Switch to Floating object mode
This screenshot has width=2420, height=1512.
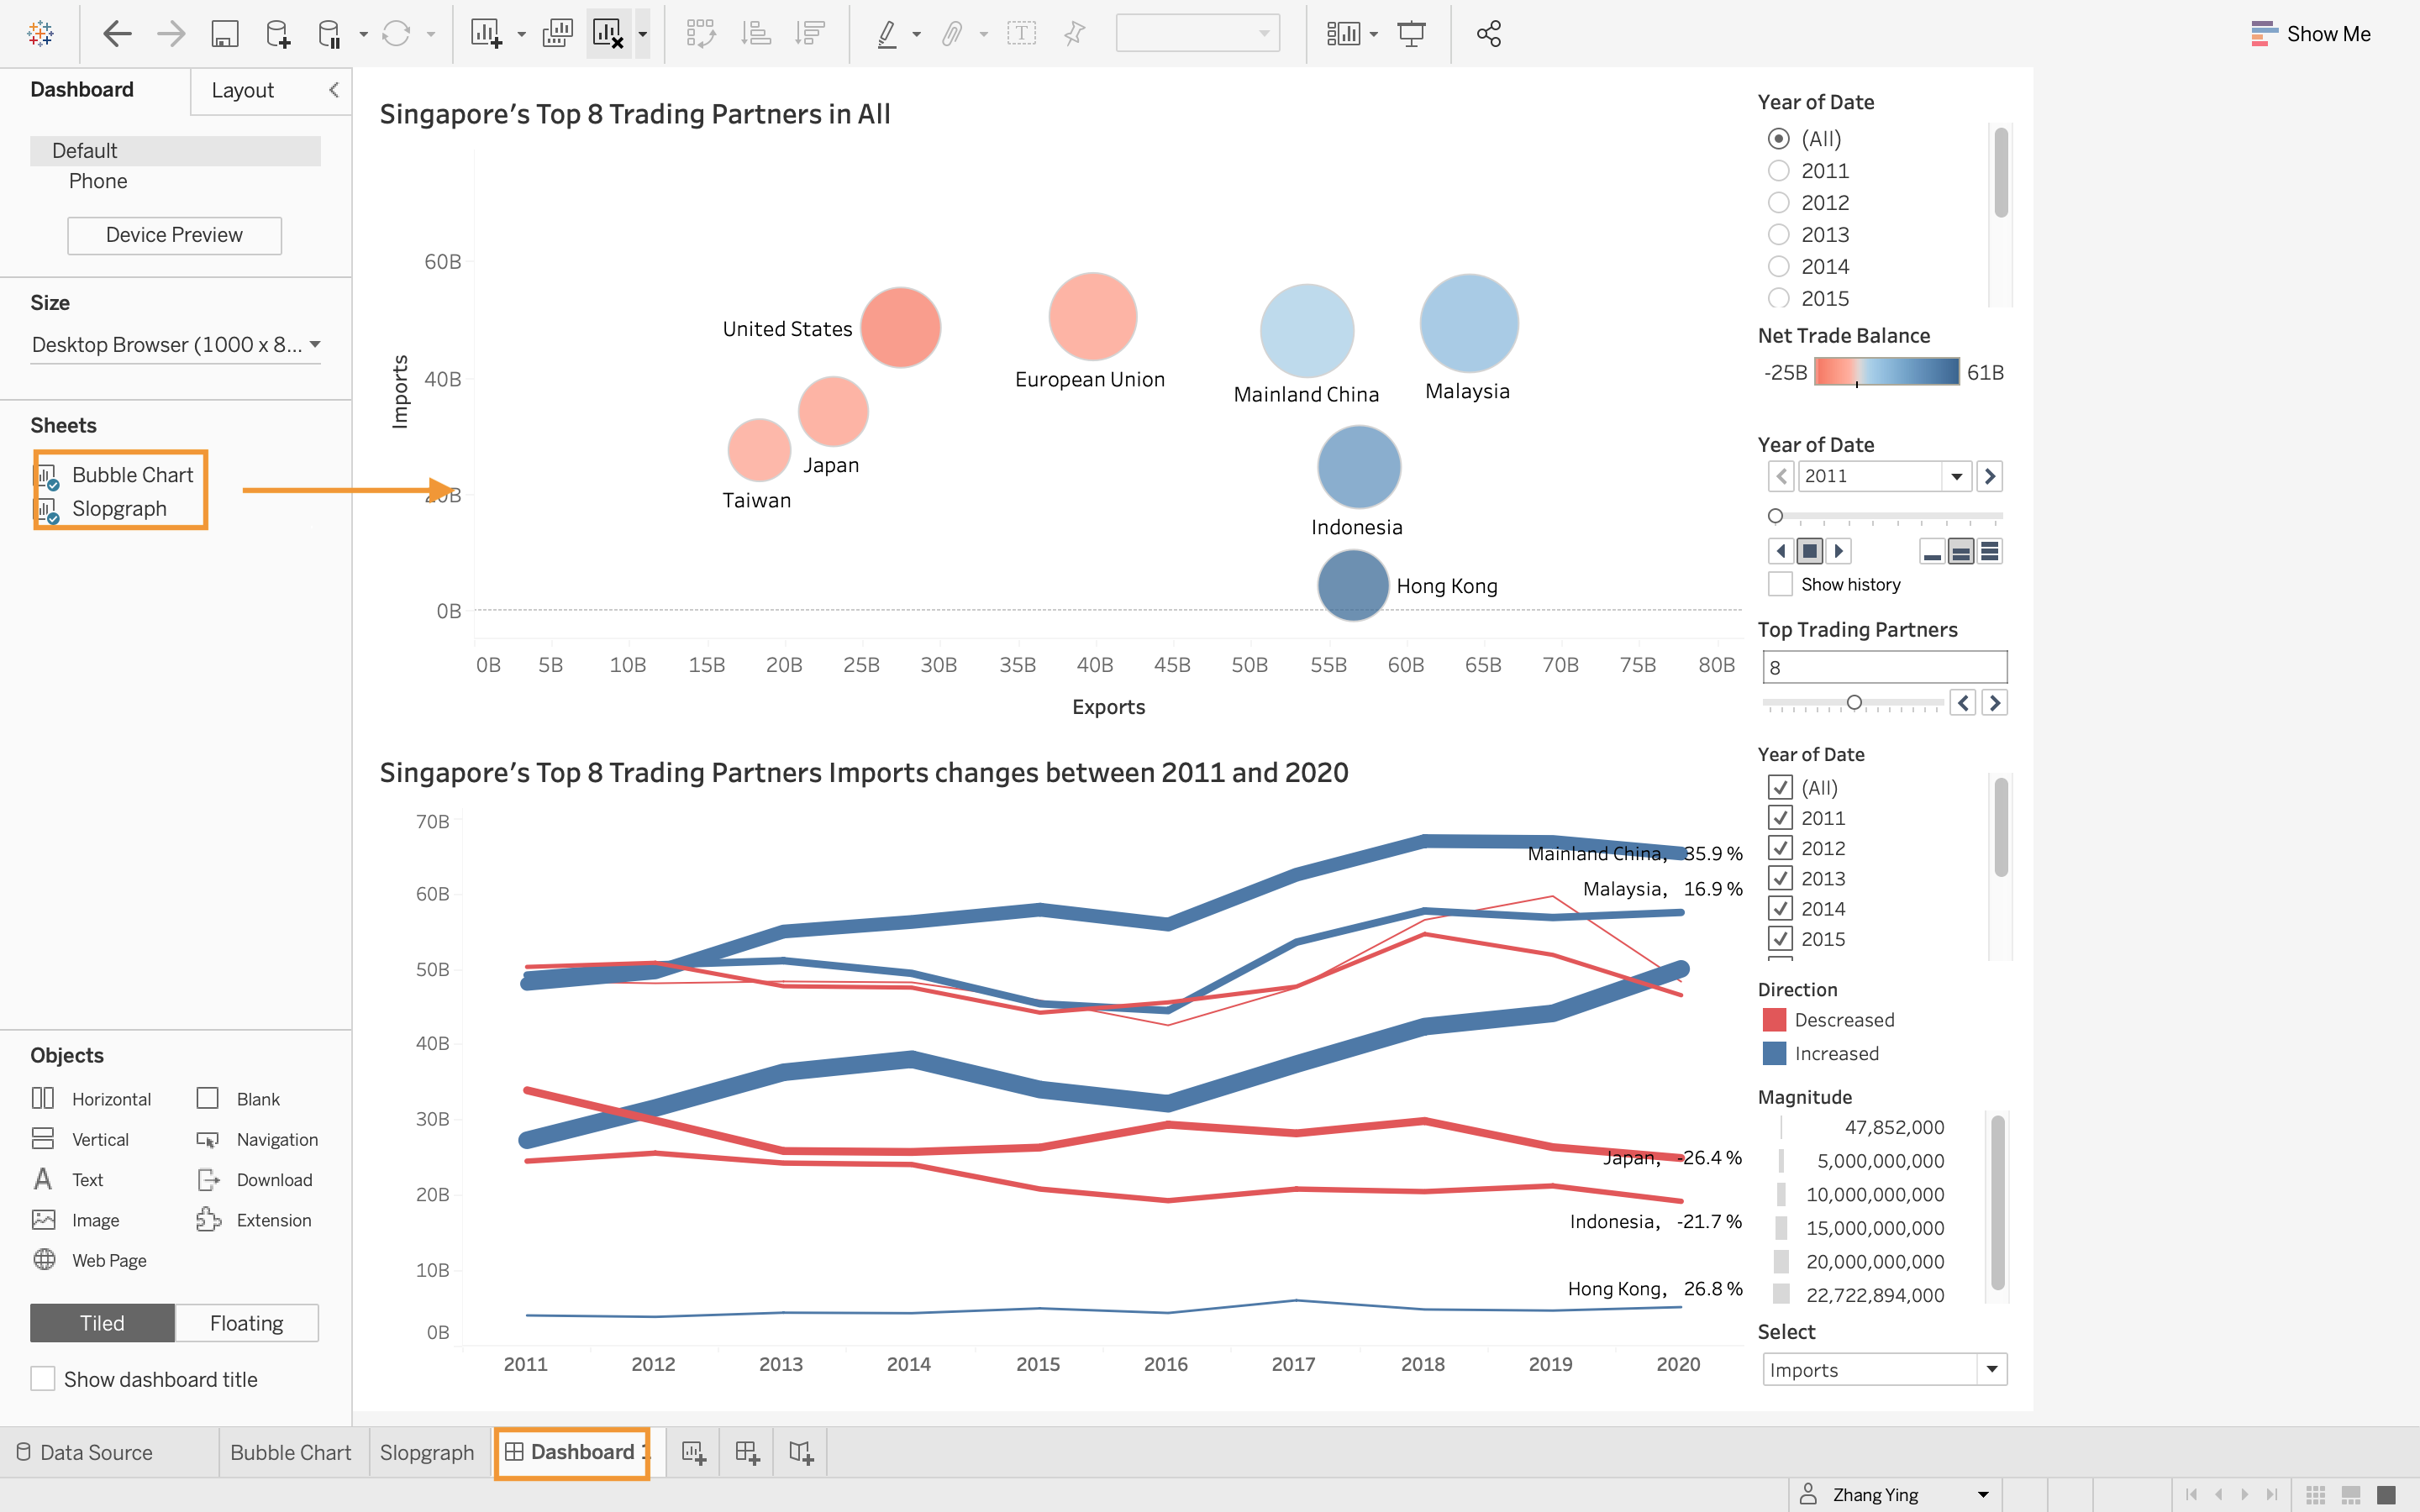pyautogui.click(x=246, y=1323)
